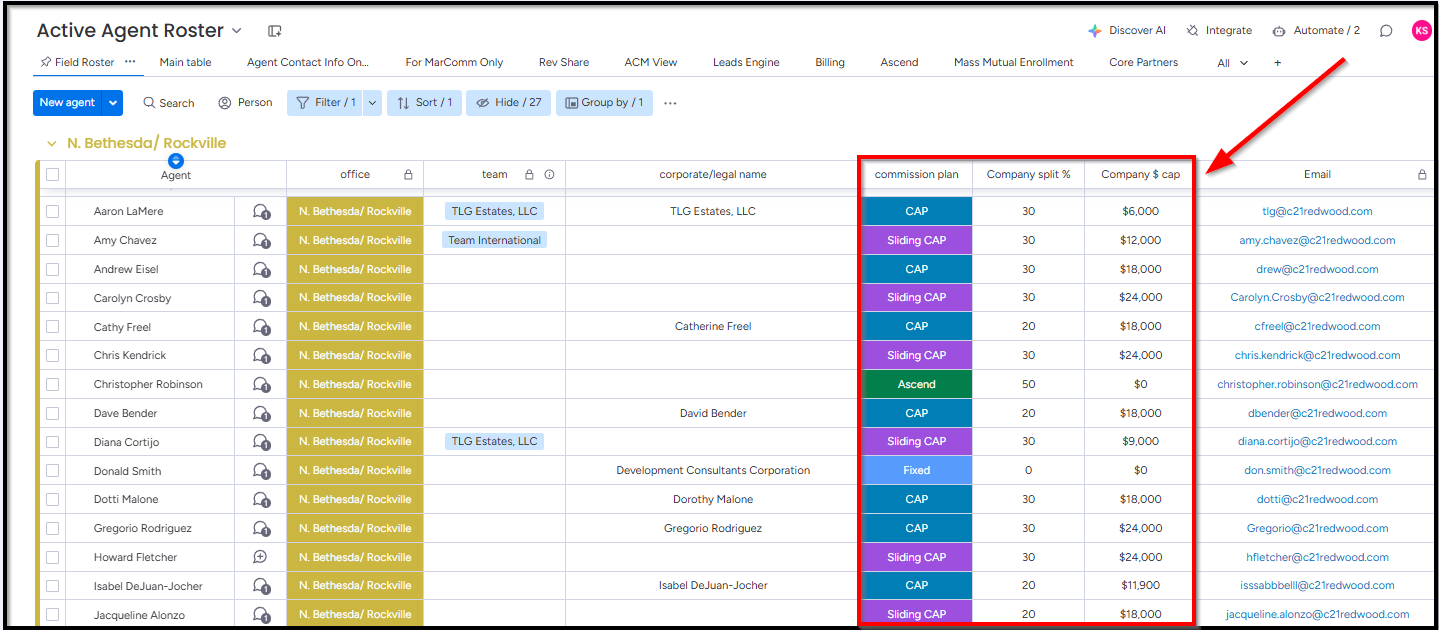Open Aaron LaMere CAP plan dropdown
This screenshot has width=1439, height=630.
[916, 211]
